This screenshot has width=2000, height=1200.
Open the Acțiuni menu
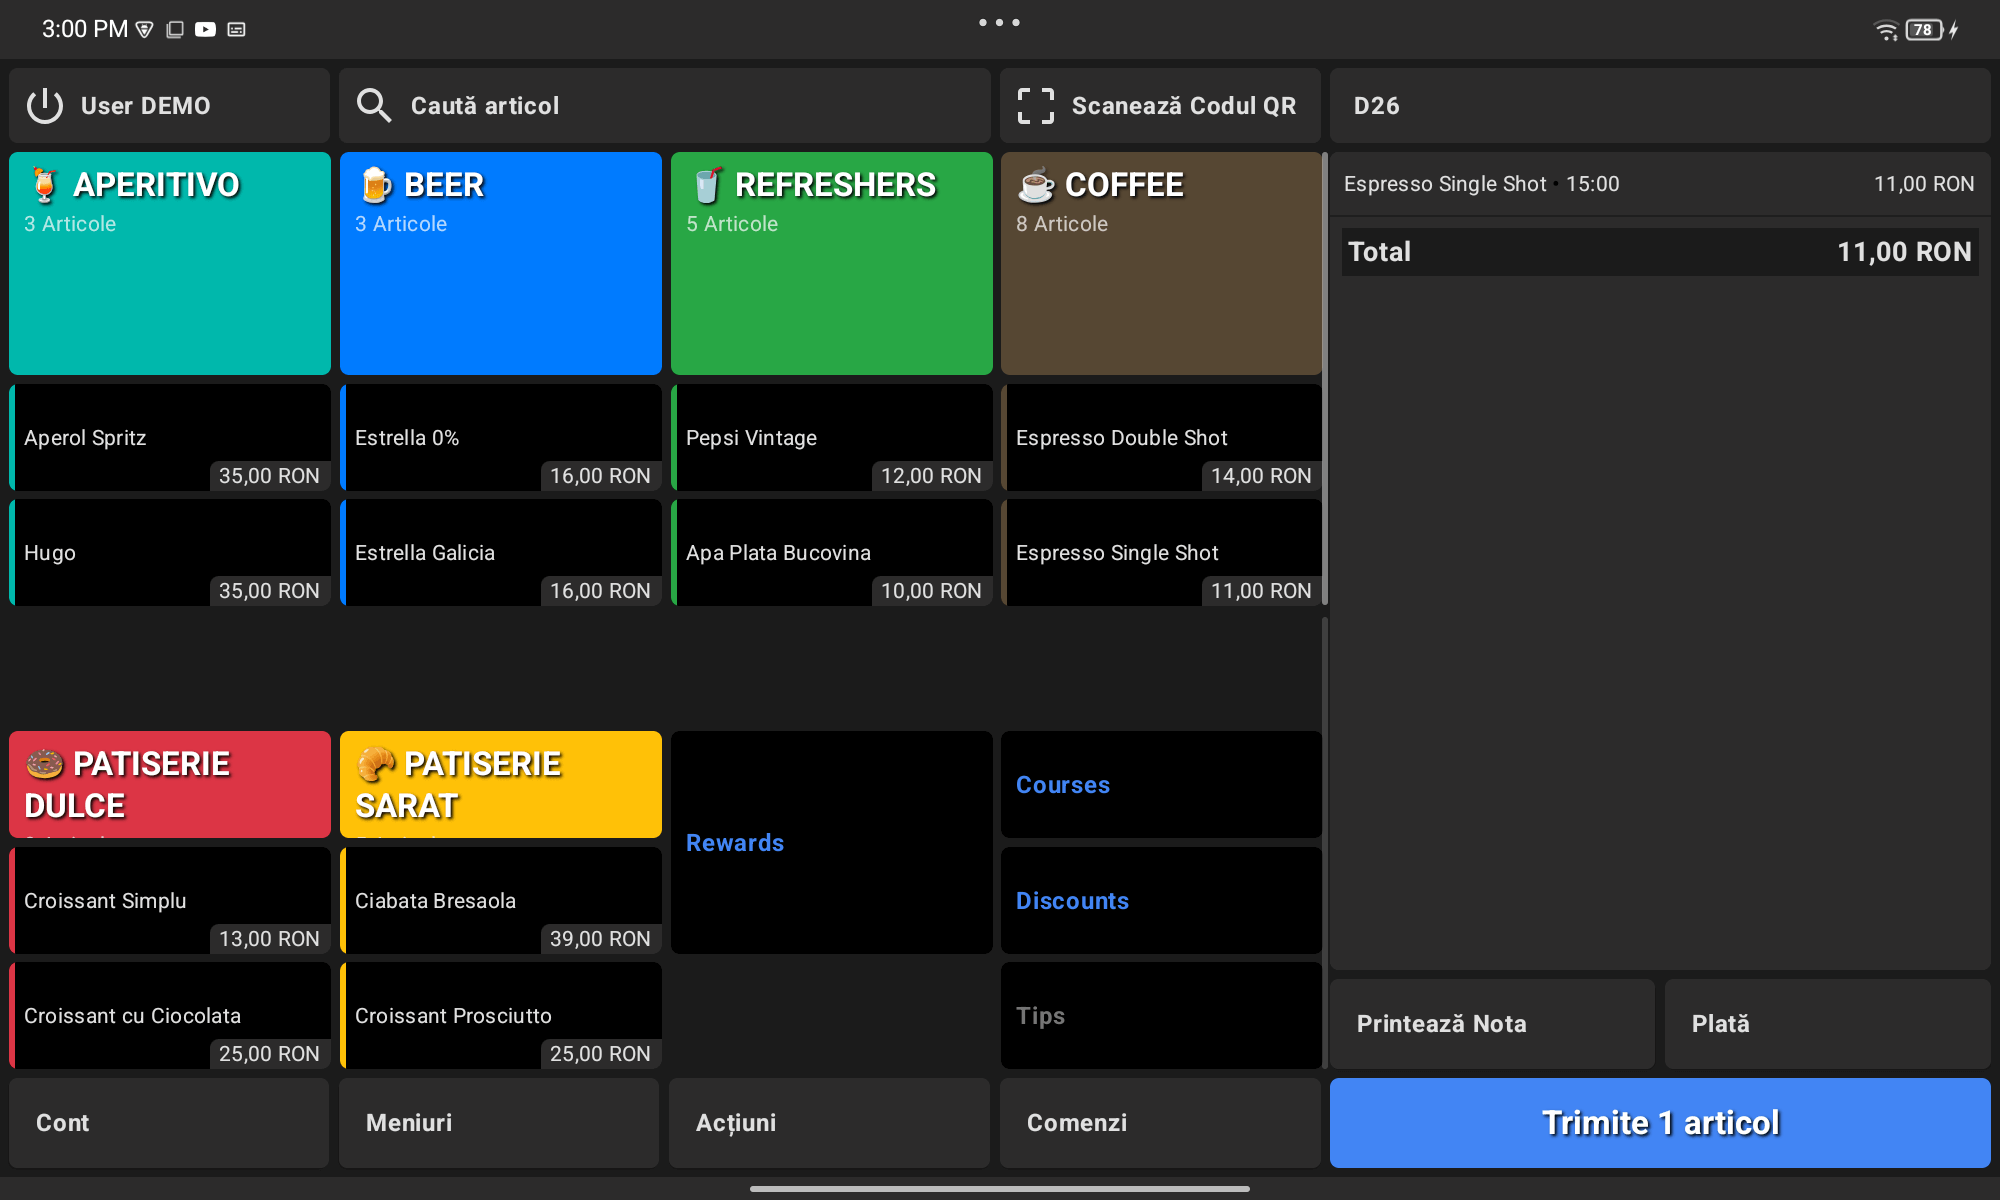829,1122
